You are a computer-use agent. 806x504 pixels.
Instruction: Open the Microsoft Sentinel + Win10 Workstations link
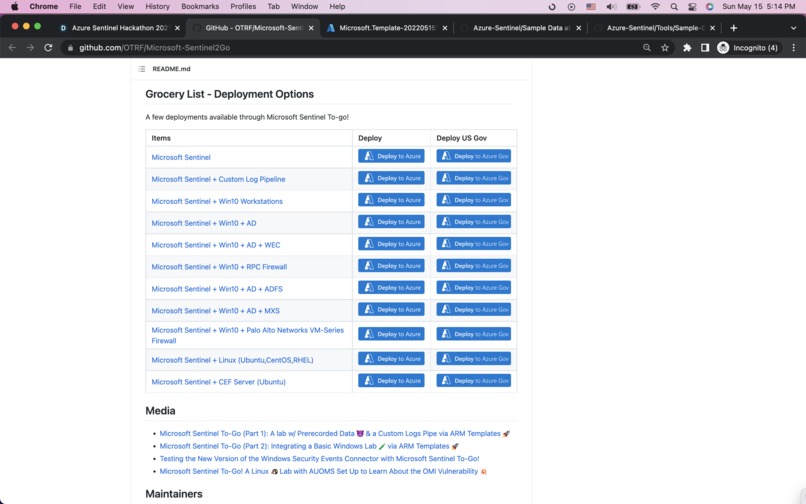tap(217, 201)
